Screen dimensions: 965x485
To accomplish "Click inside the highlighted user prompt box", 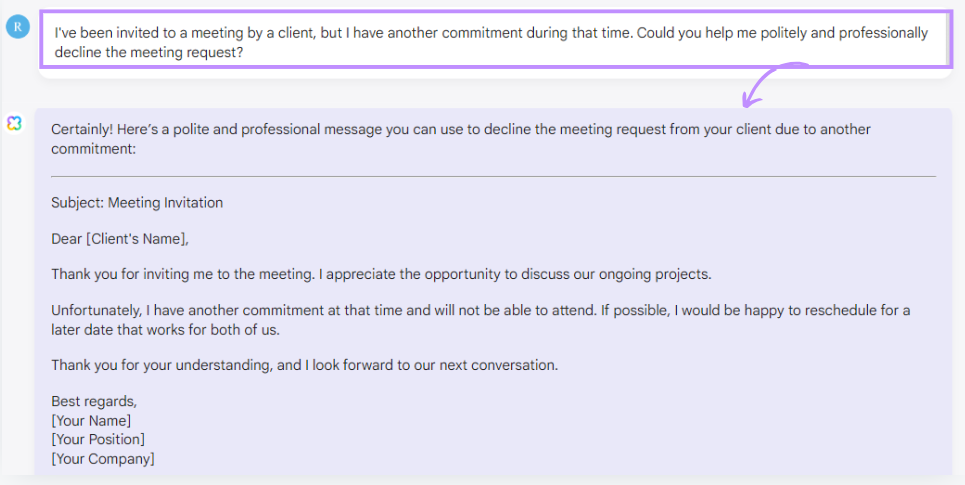I will point(490,41).
